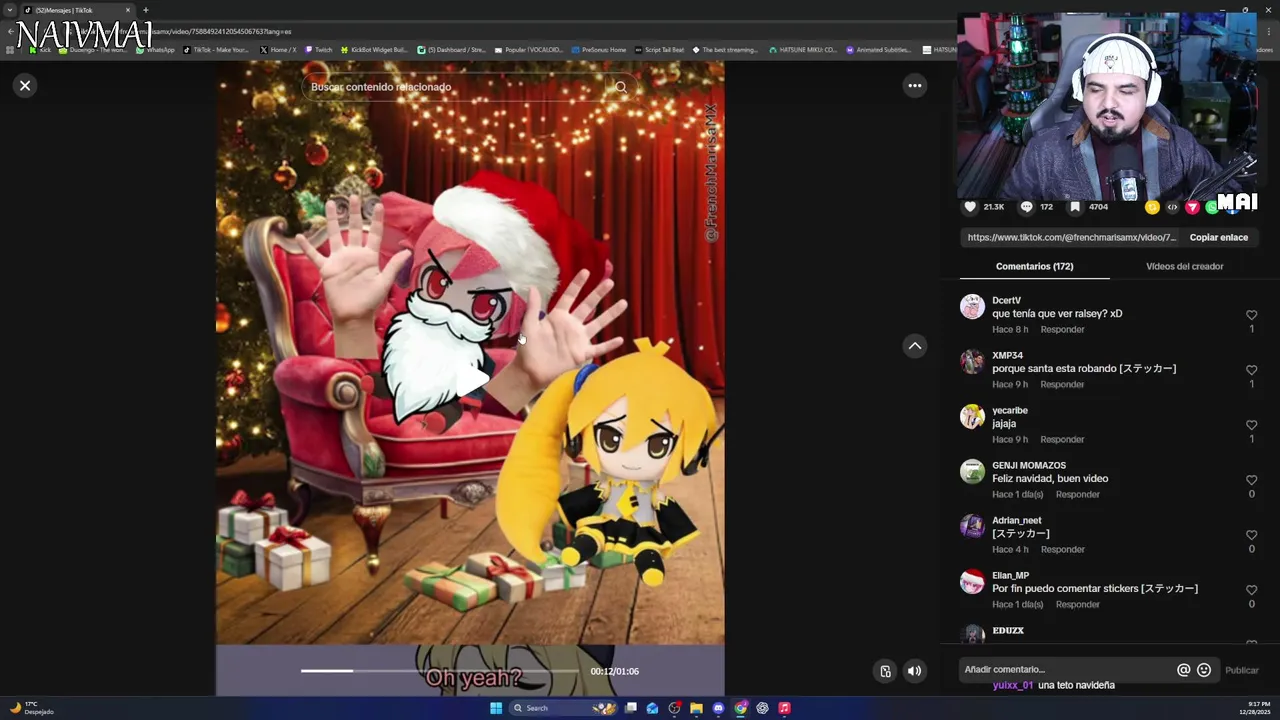
Task: Repost using the yellow repost icon
Action: coord(1152,207)
